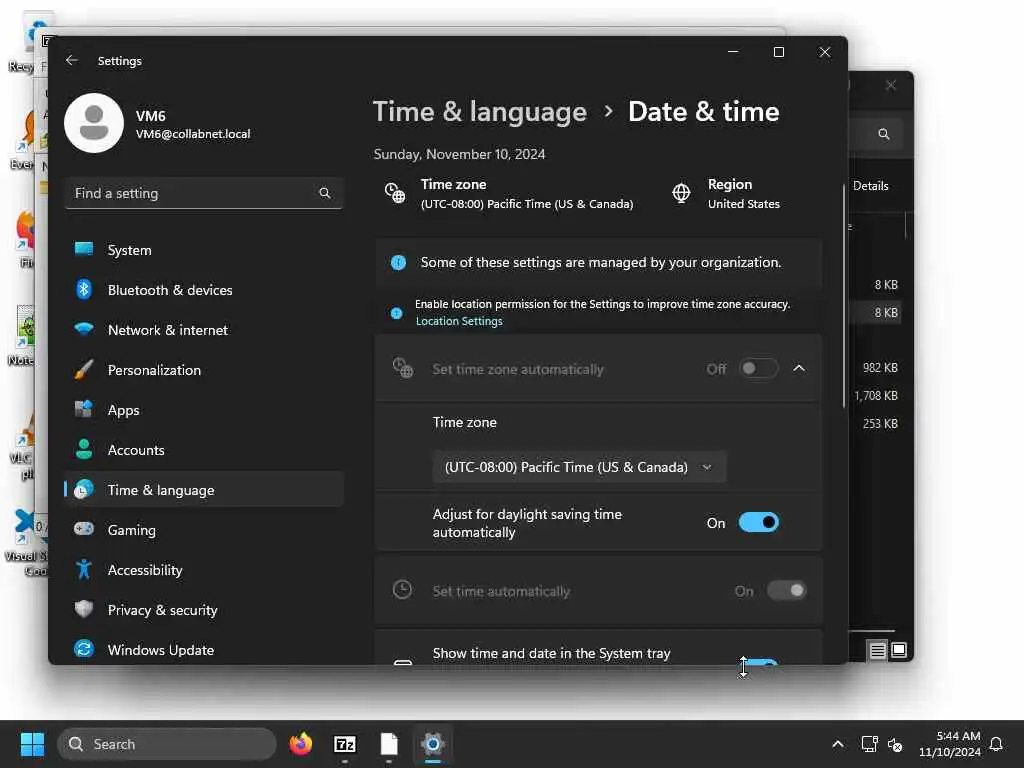Click the Bluetooth icon in sidebar
This screenshot has width=1024, height=768.
coord(84,289)
